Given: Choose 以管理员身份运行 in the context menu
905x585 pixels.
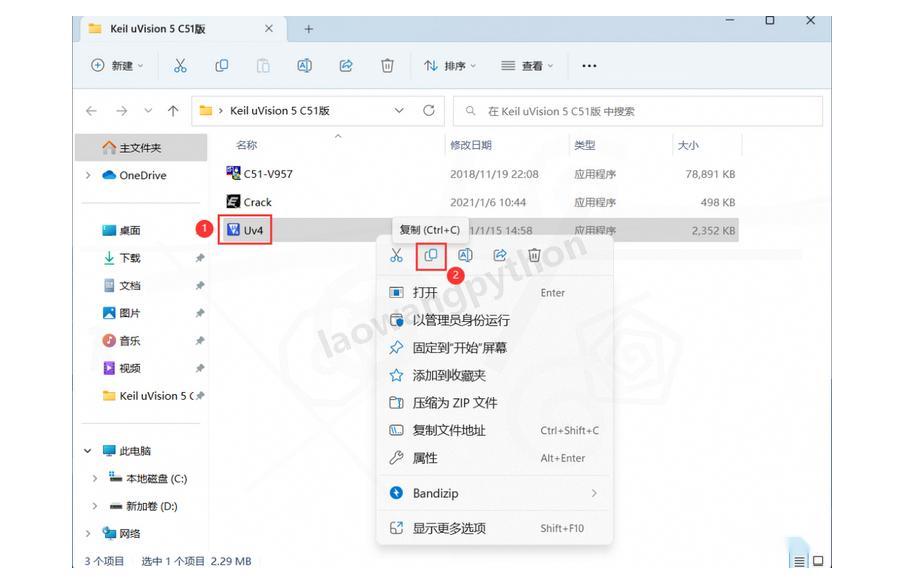Looking at the screenshot, I should [494, 320].
